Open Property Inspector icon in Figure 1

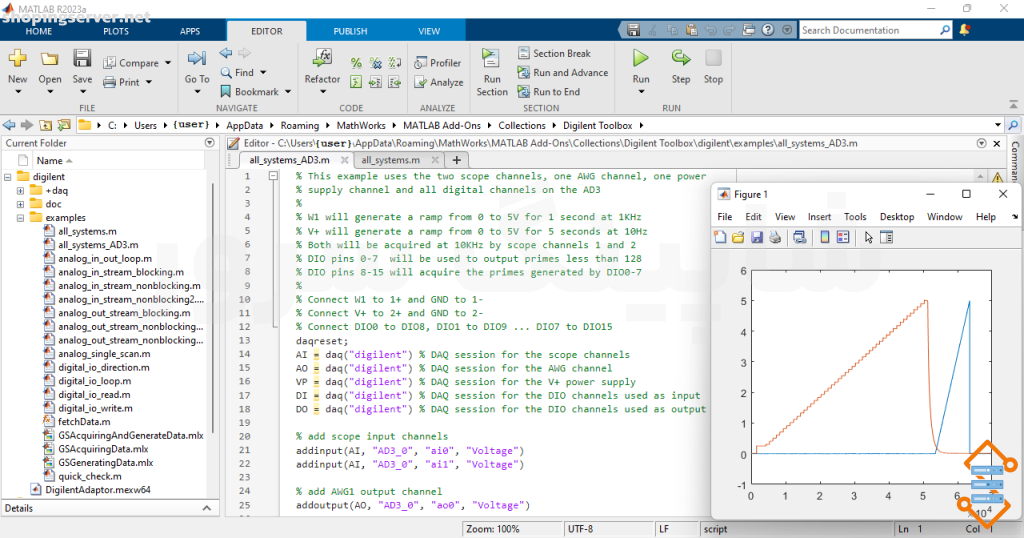point(886,238)
